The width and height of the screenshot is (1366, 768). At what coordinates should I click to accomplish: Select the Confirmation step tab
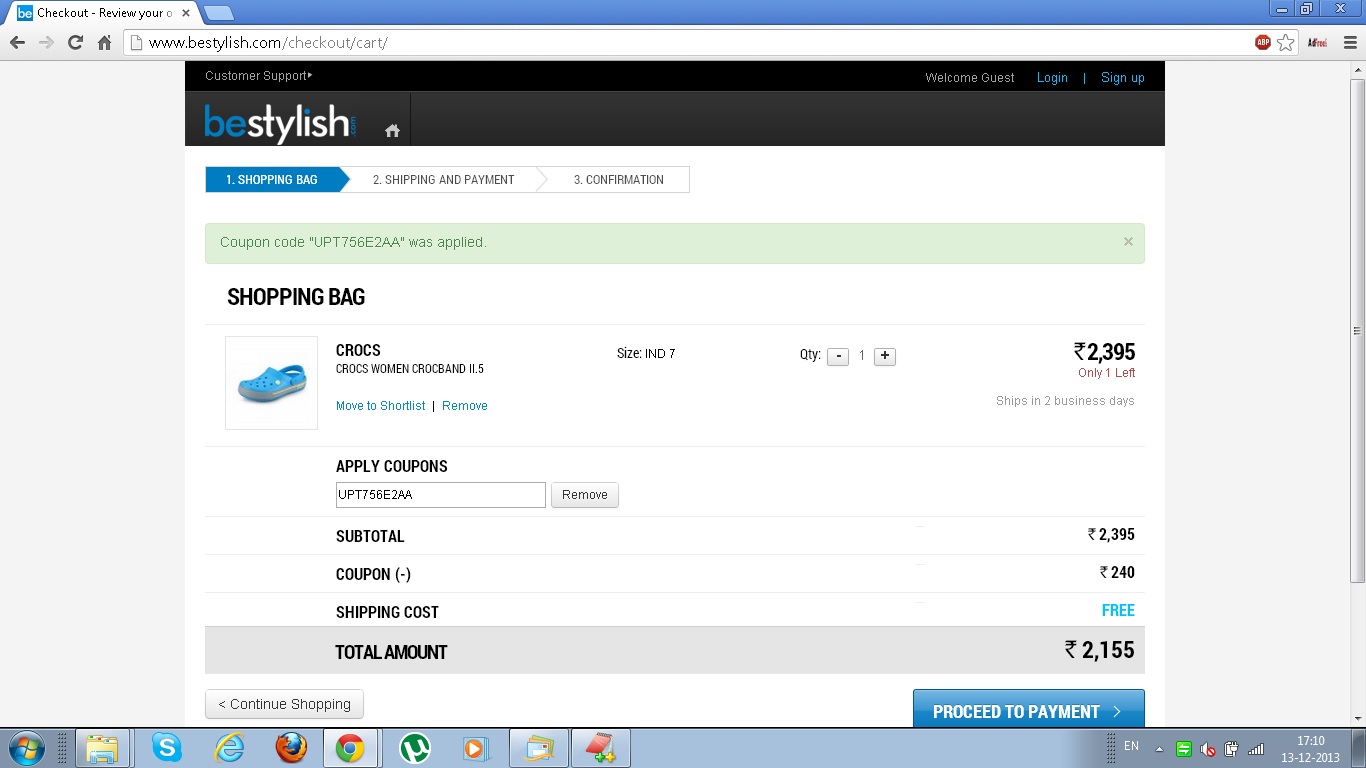618,180
